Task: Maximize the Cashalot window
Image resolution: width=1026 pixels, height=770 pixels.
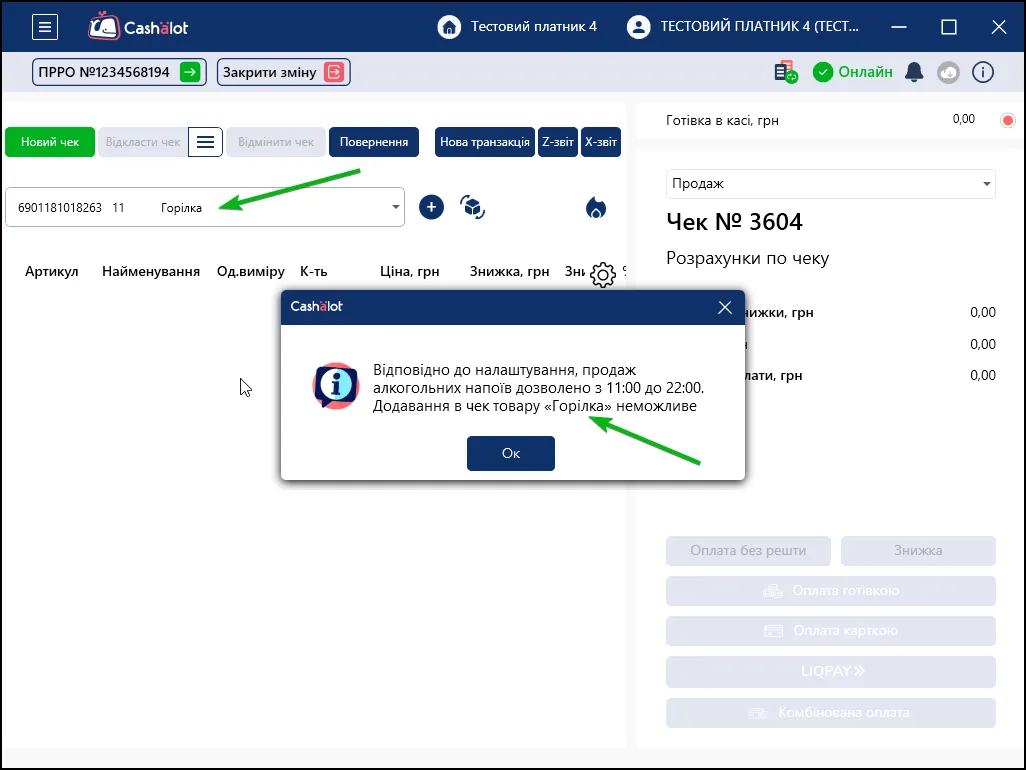Action: coord(949,27)
